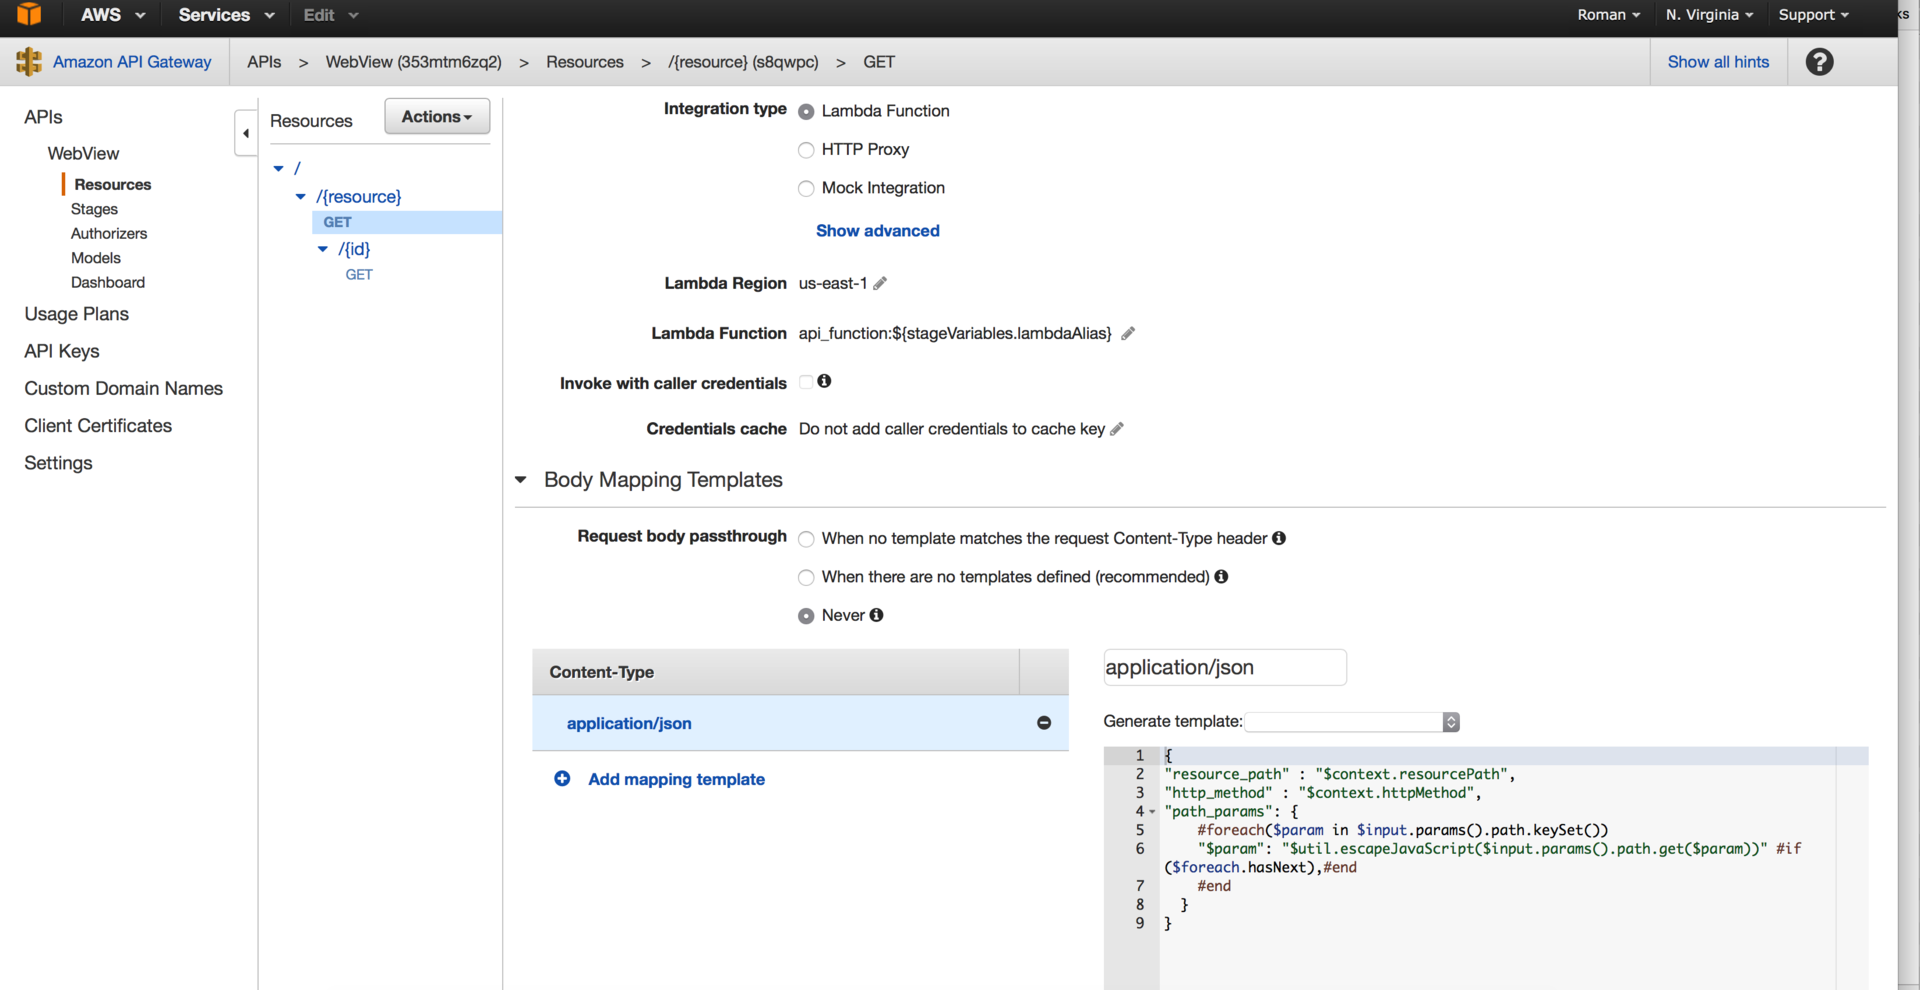Click the Show advanced link
Image resolution: width=1920 pixels, height=990 pixels.
tap(877, 230)
